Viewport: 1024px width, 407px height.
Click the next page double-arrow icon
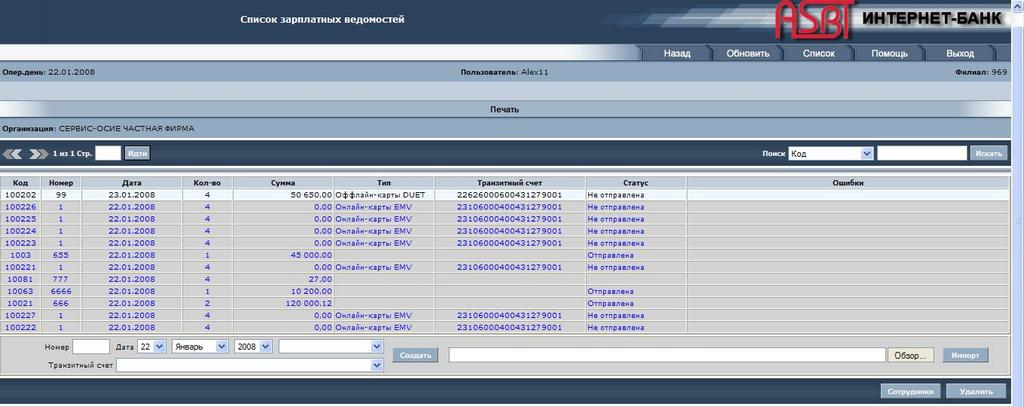[x=38, y=154]
